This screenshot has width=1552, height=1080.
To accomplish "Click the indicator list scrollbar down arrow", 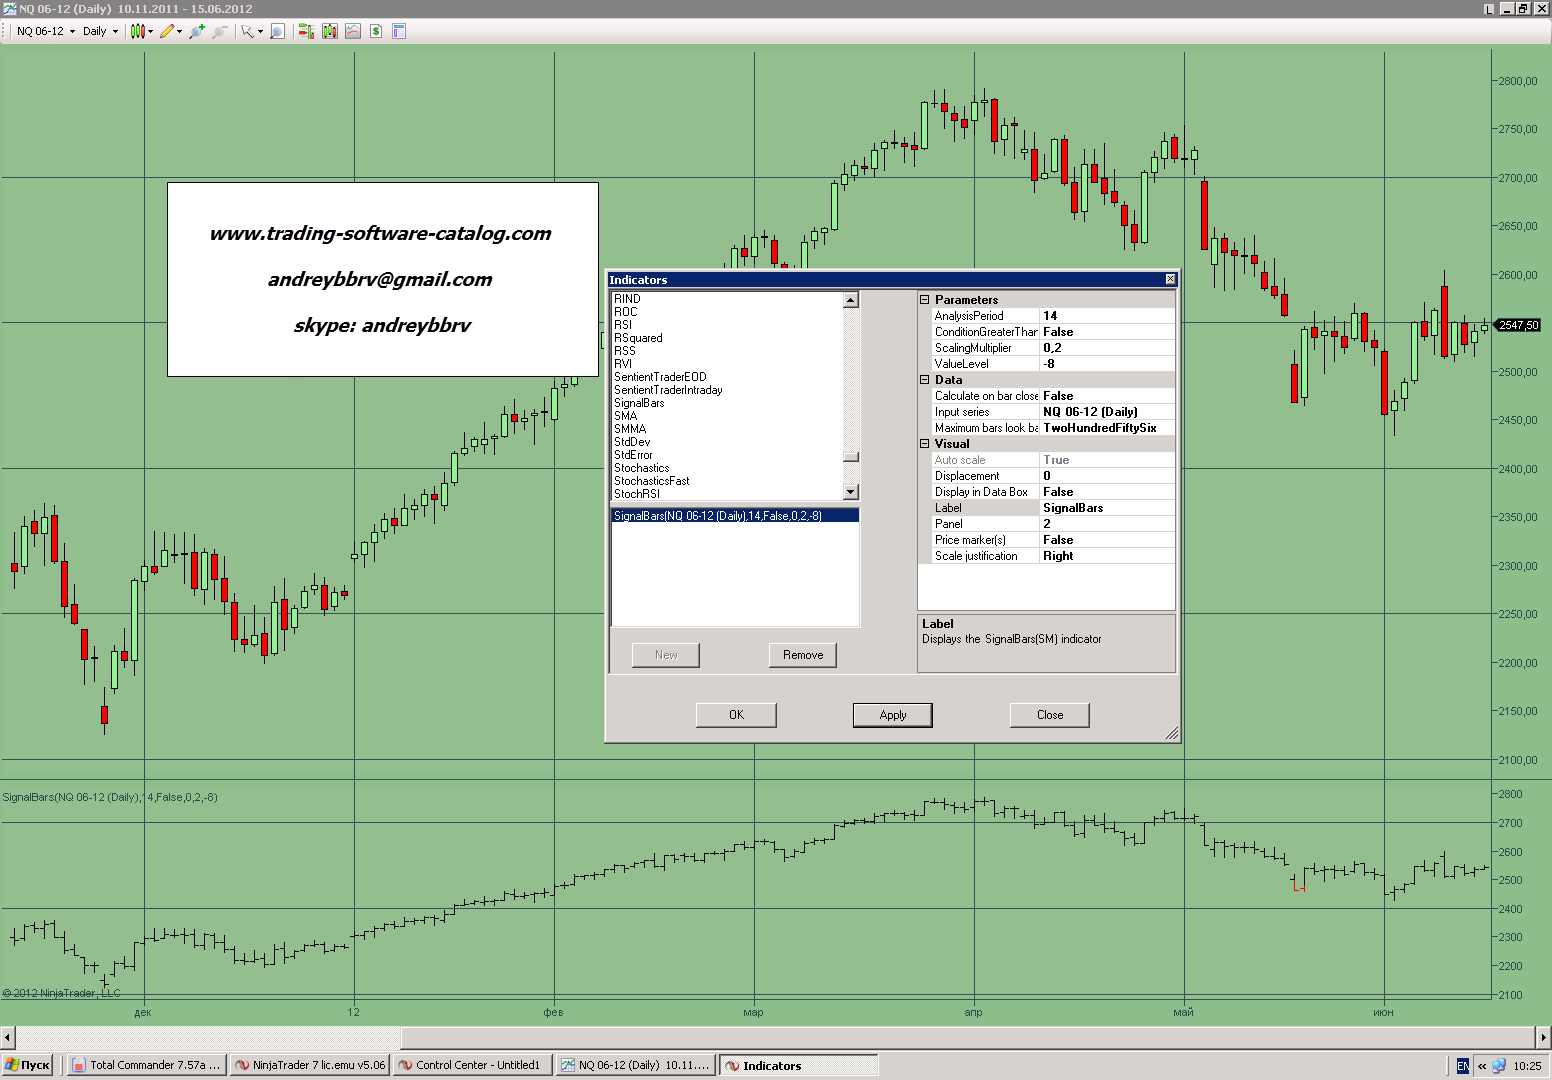I will tap(851, 492).
